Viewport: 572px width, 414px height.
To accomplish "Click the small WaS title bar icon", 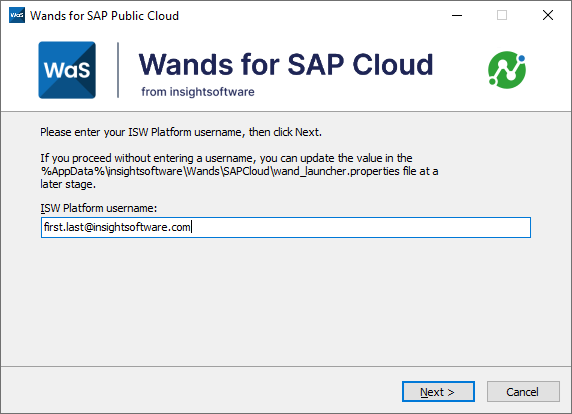I will (x=17, y=15).
